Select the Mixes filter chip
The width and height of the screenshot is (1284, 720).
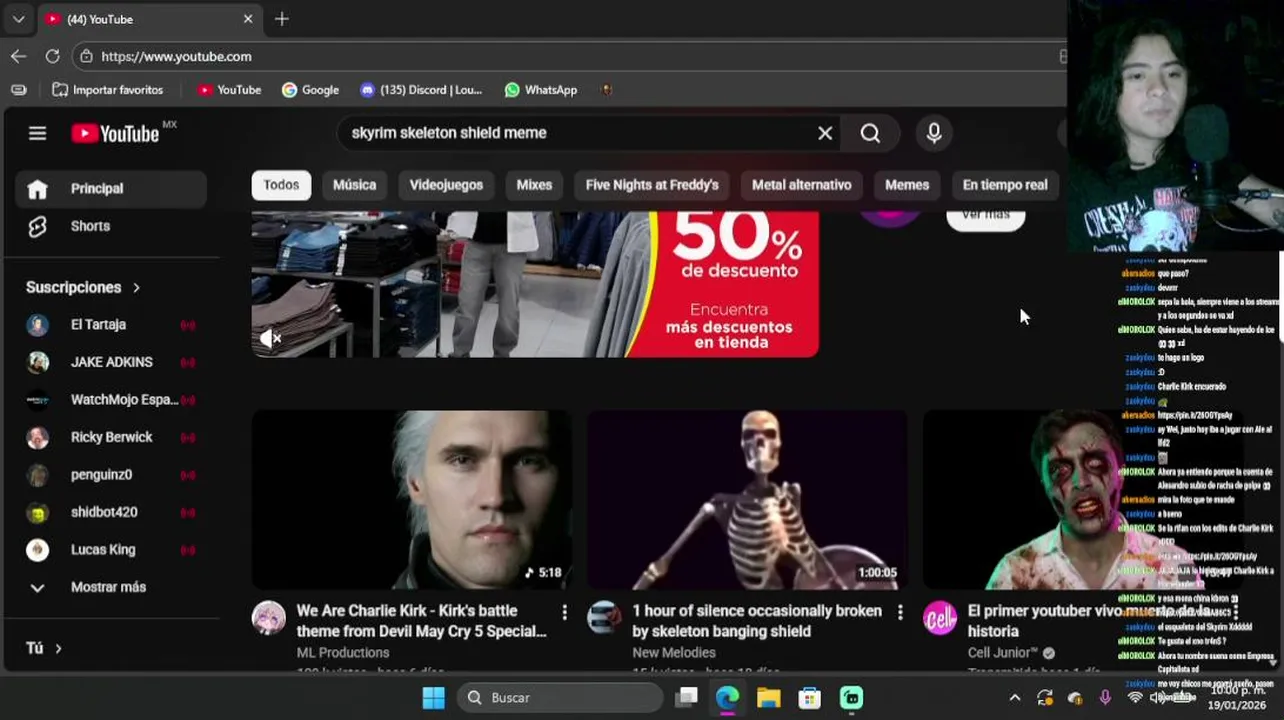(x=534, y=185)
